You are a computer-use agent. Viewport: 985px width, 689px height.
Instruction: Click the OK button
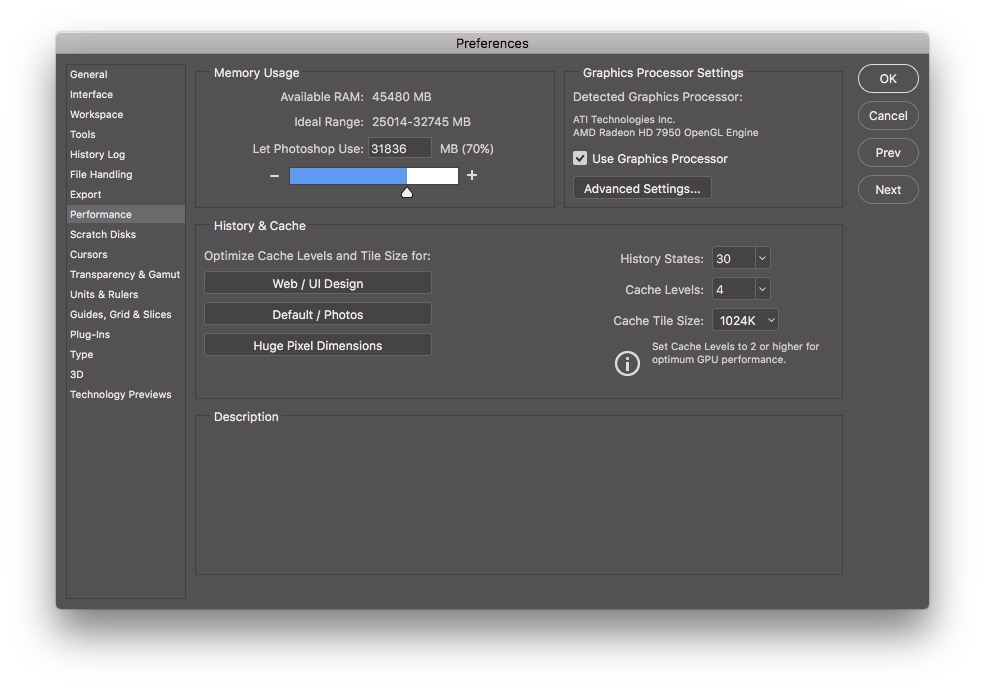(888, 79)
